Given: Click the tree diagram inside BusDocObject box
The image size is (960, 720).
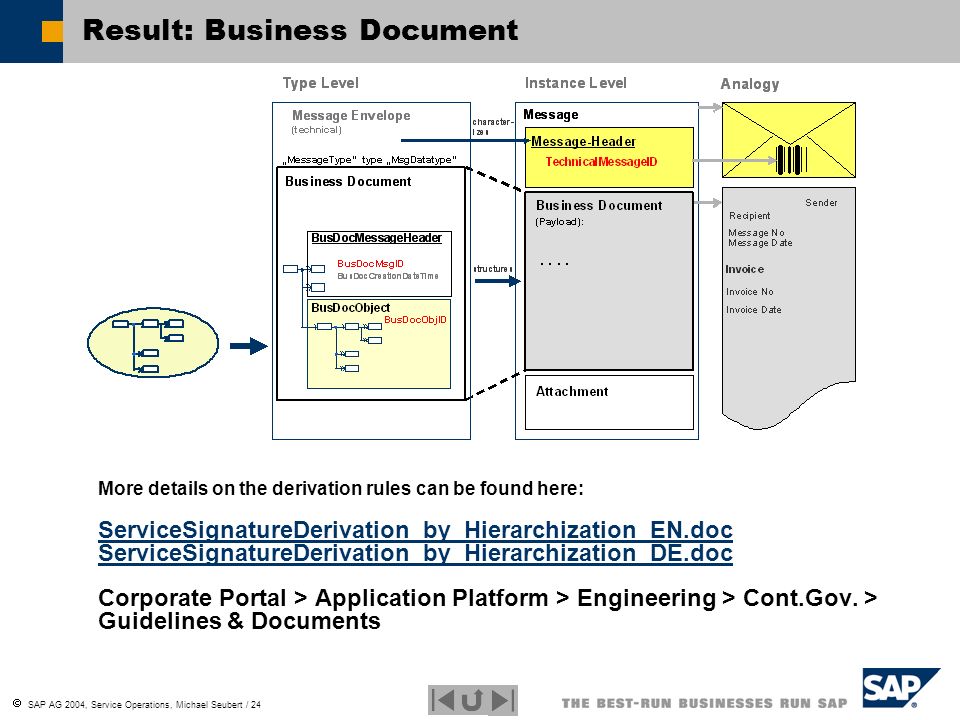Looking at the screenshot, I should (342, 347).
